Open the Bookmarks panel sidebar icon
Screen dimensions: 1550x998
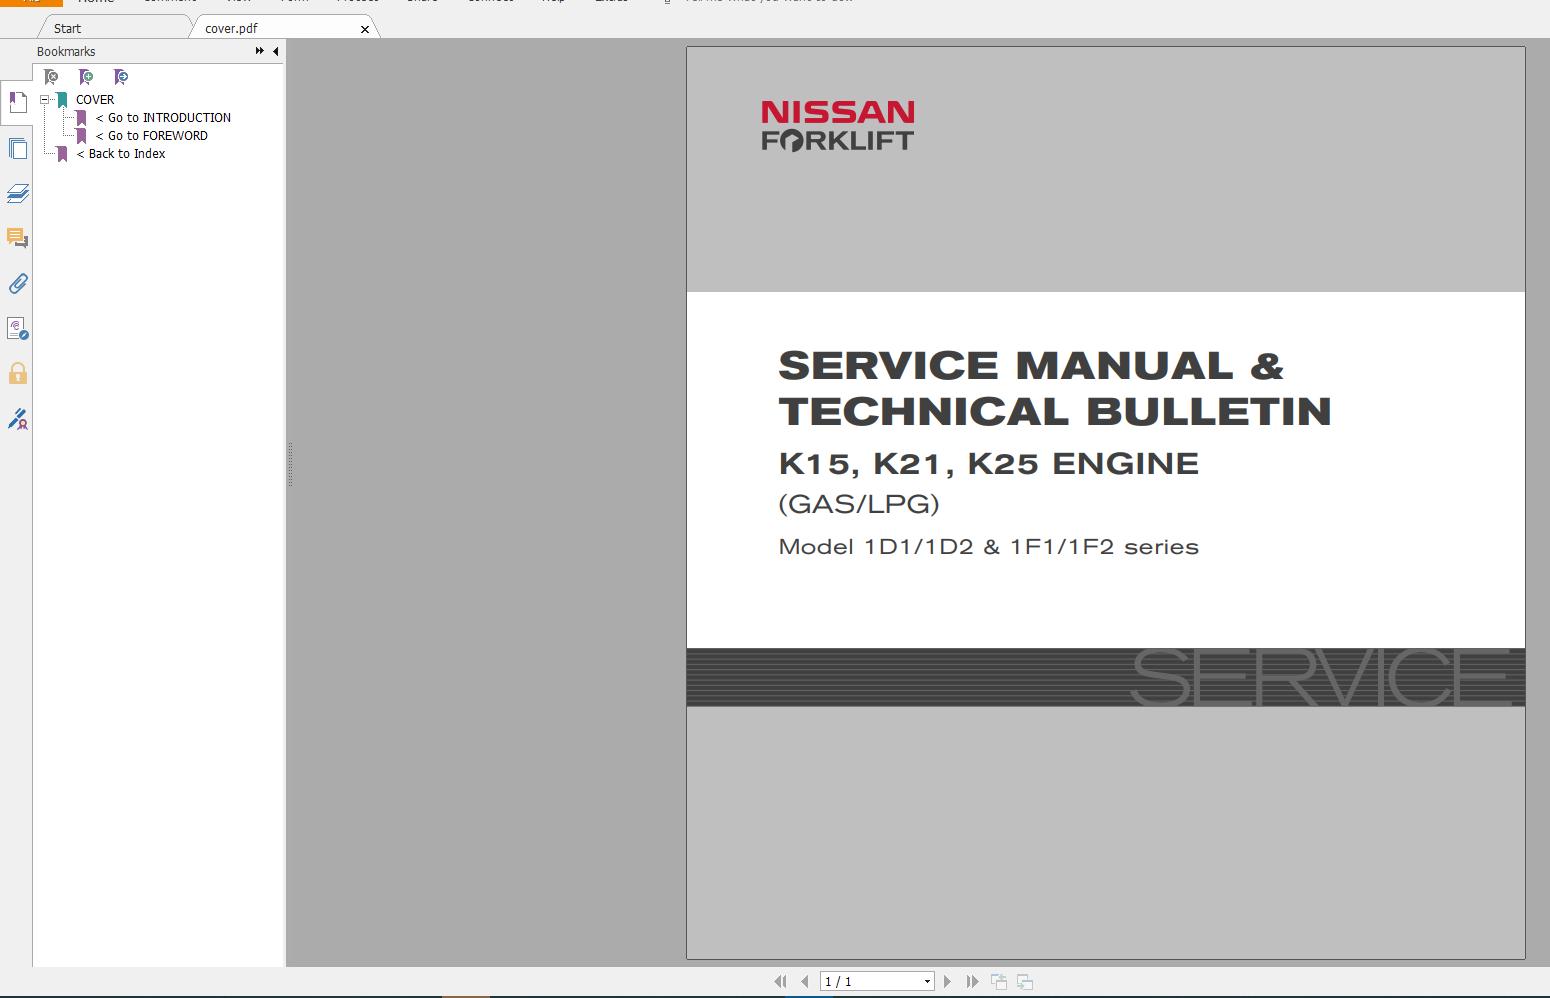[x=17, y=103]
